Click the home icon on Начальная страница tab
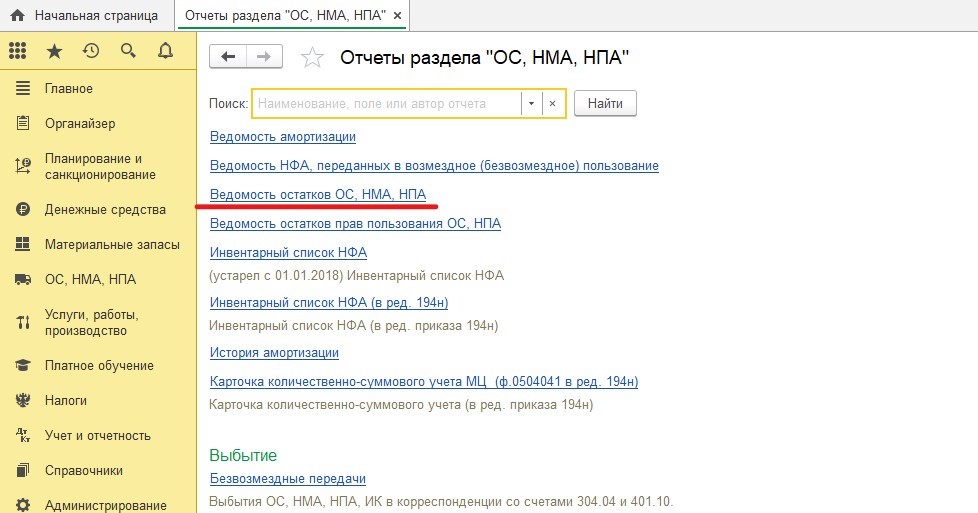This screenshot has width=978, height=513. click(17, 16)
